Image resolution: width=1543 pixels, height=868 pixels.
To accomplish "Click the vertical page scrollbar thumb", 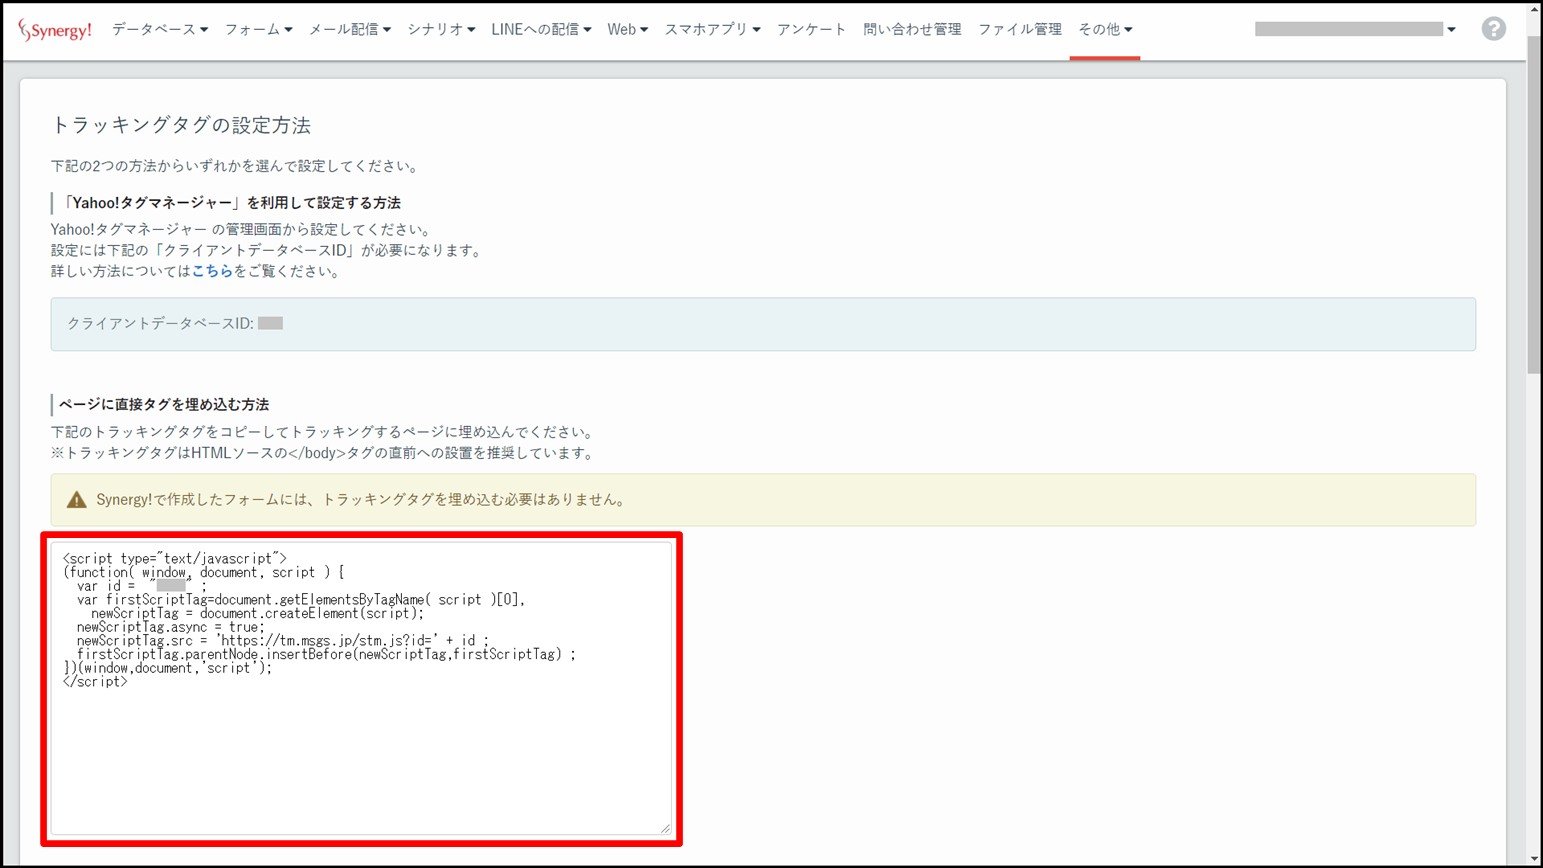I will pyautogui.click(x=1534, y=200).
